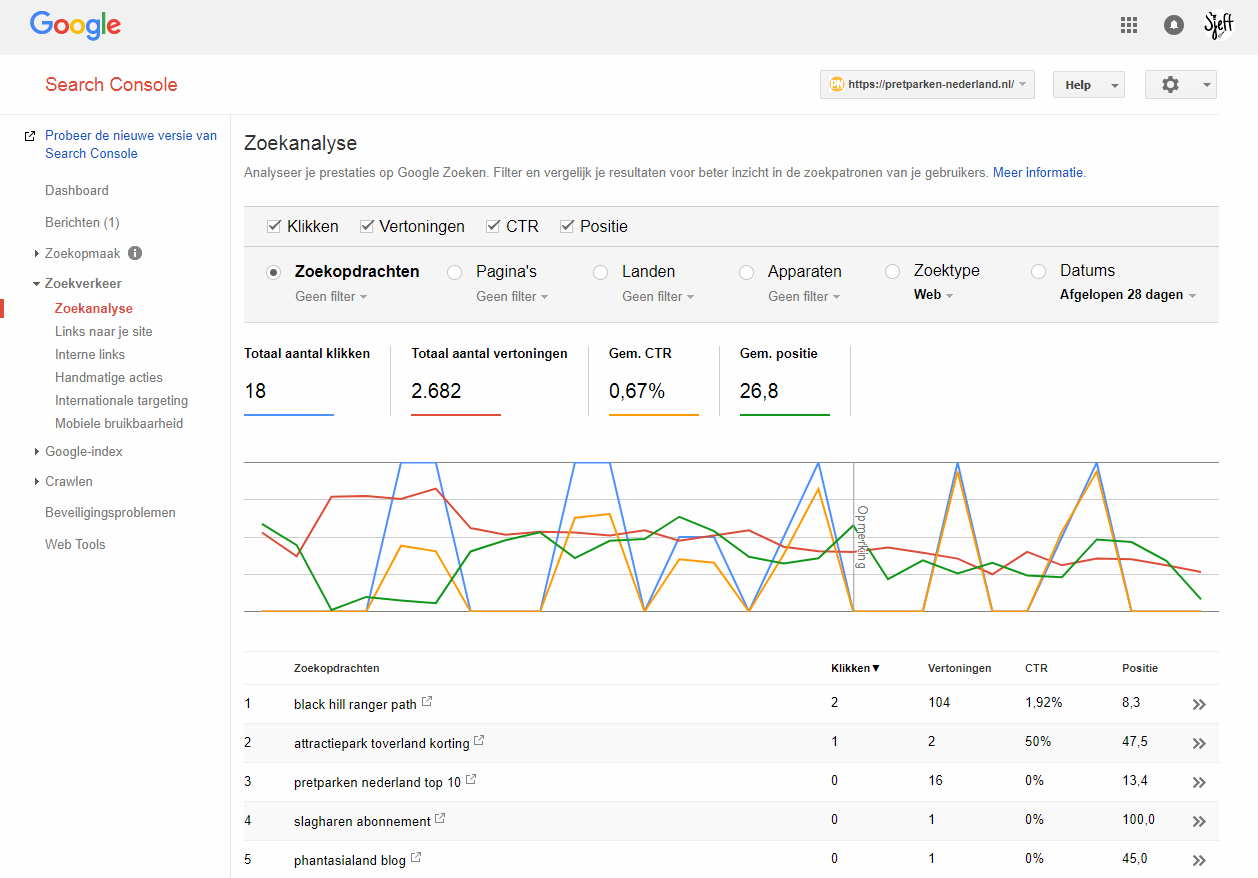This screenshot has width=1258, height=878.
Task: Select the Pagina's radio button
Action: click(x=454, y=272)
